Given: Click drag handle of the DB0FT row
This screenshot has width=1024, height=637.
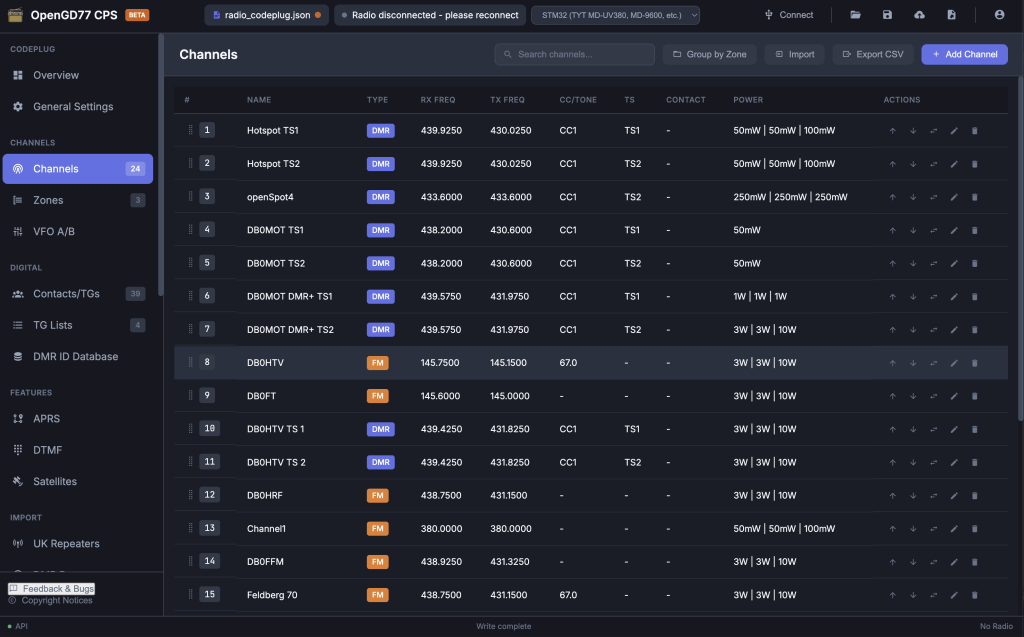Looking at the screenshot, I should point(190,396).
